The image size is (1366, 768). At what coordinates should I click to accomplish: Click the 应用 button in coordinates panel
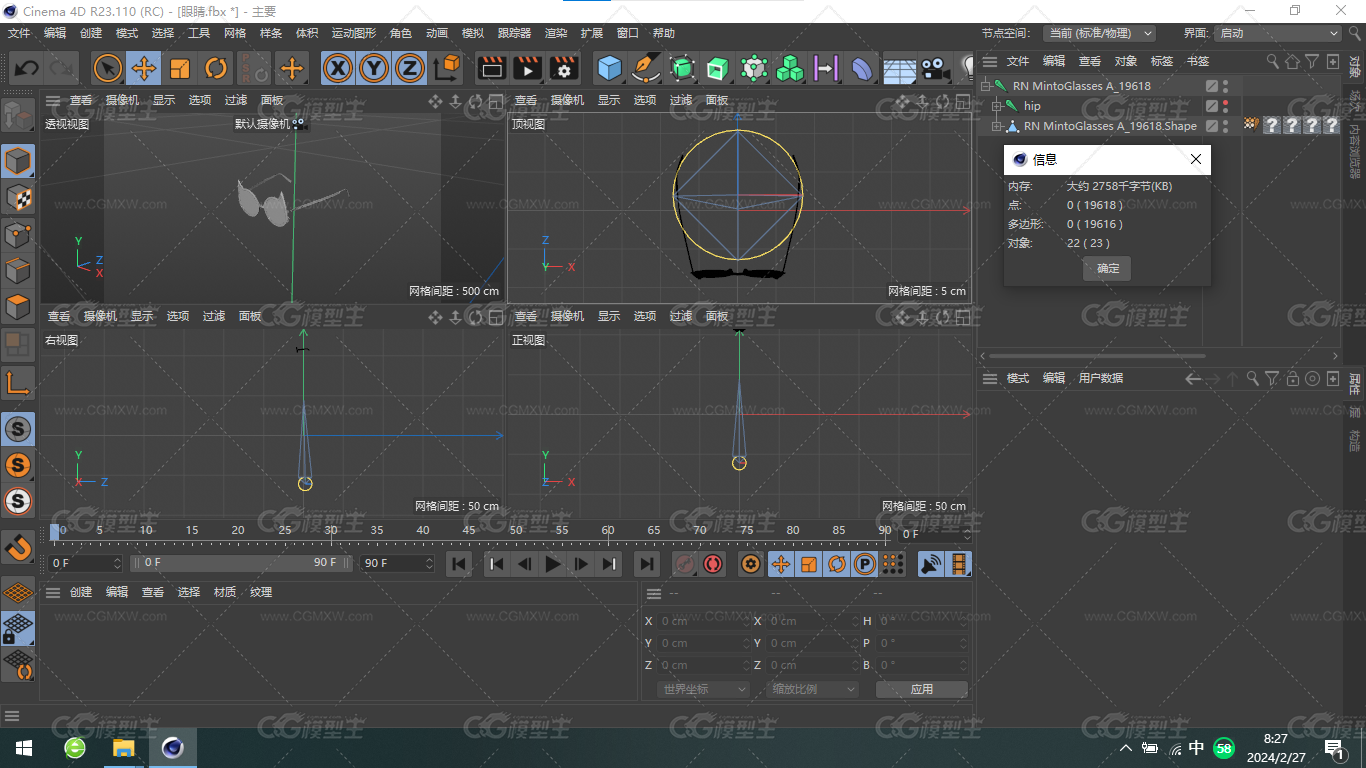[x=922, y=689]
